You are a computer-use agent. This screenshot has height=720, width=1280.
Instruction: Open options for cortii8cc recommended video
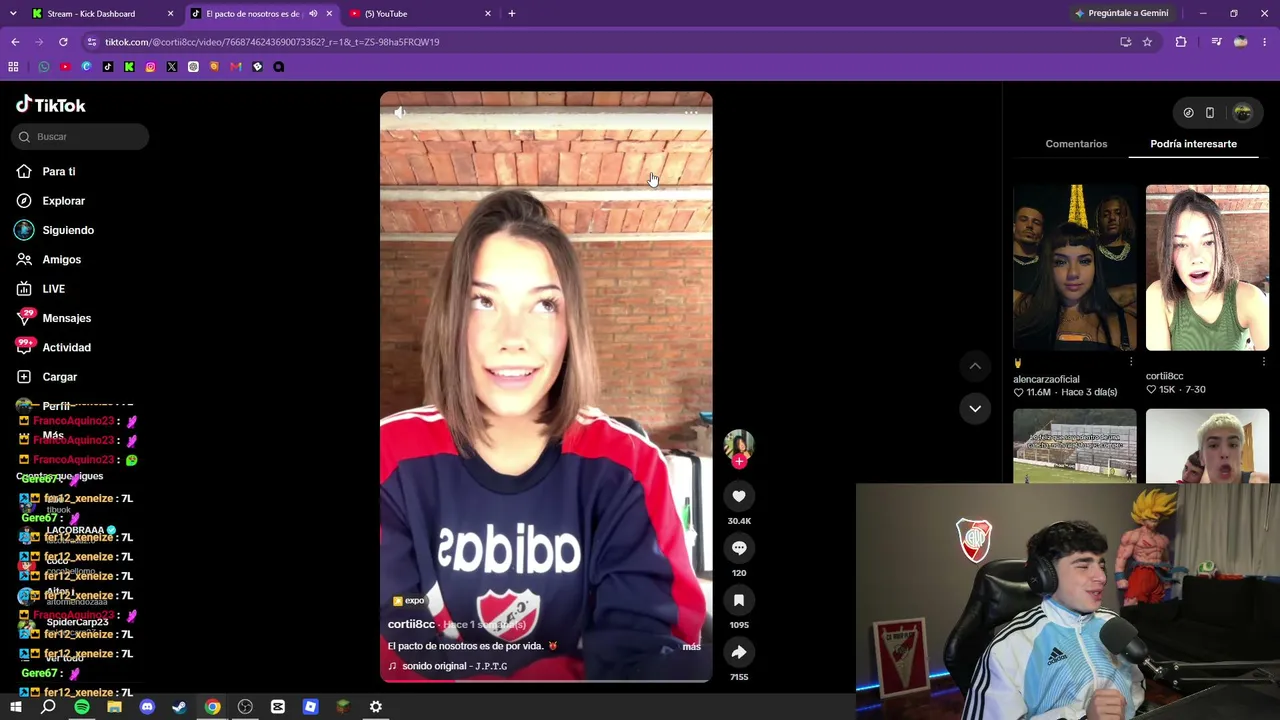(x=1263, y=362)
